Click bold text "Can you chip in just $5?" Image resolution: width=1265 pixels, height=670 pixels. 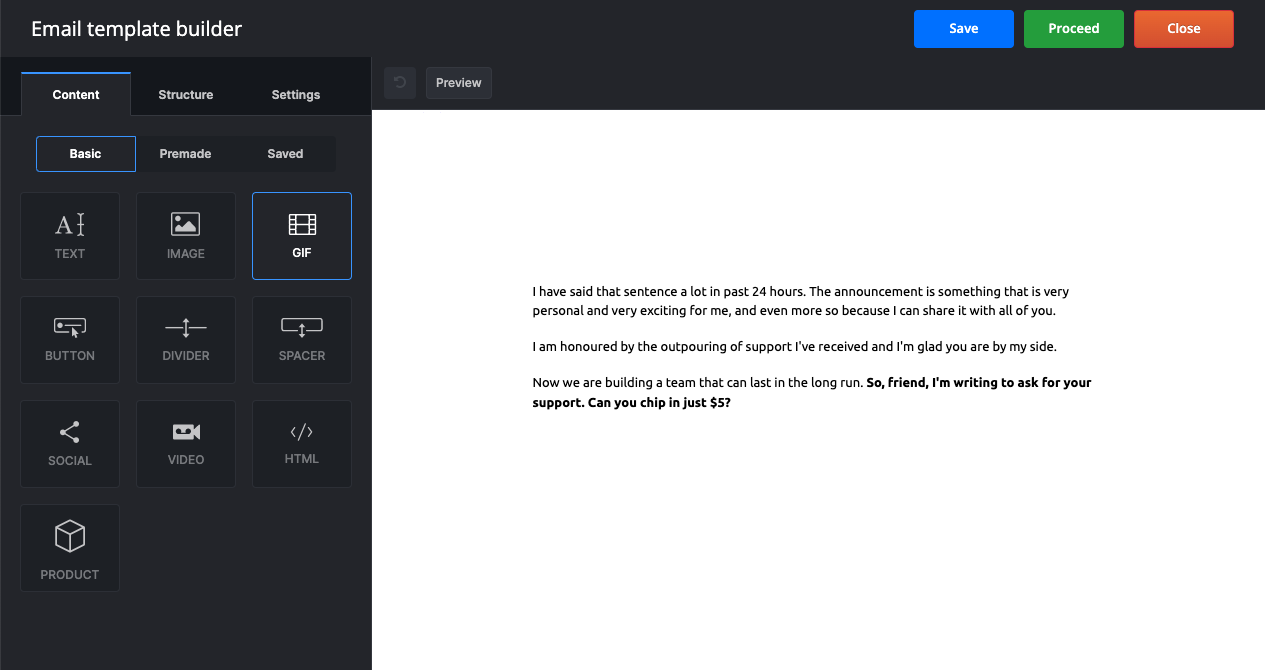[x=659, y=402]
